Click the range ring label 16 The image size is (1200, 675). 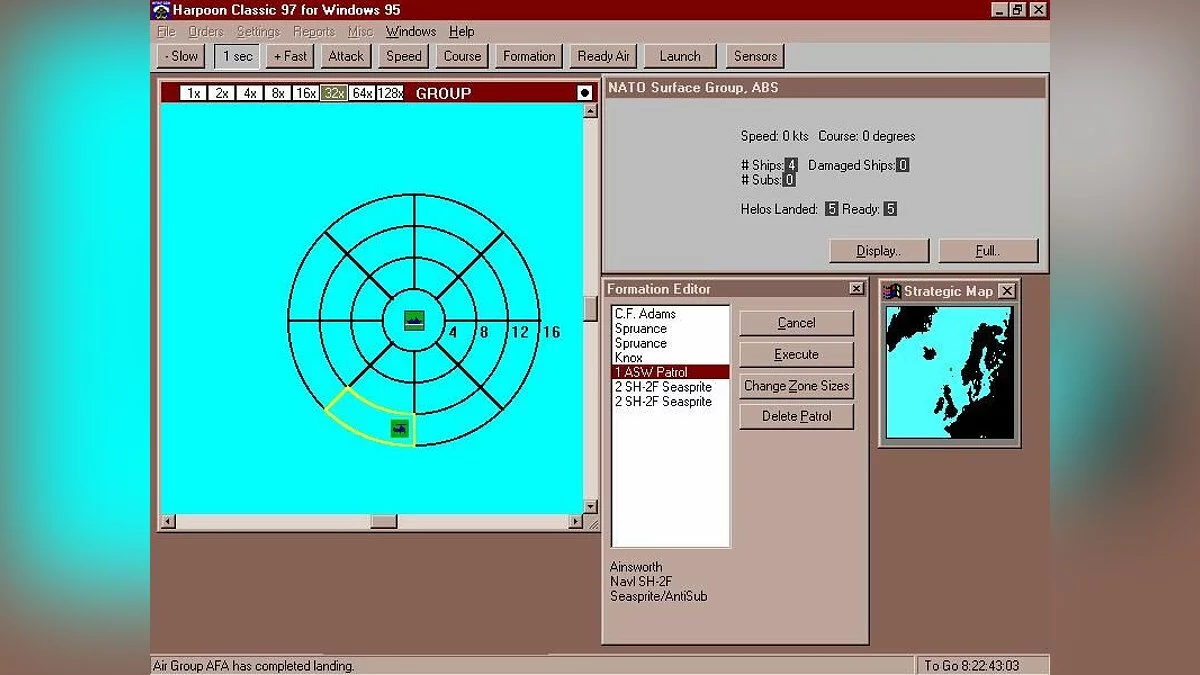[551, 331]
